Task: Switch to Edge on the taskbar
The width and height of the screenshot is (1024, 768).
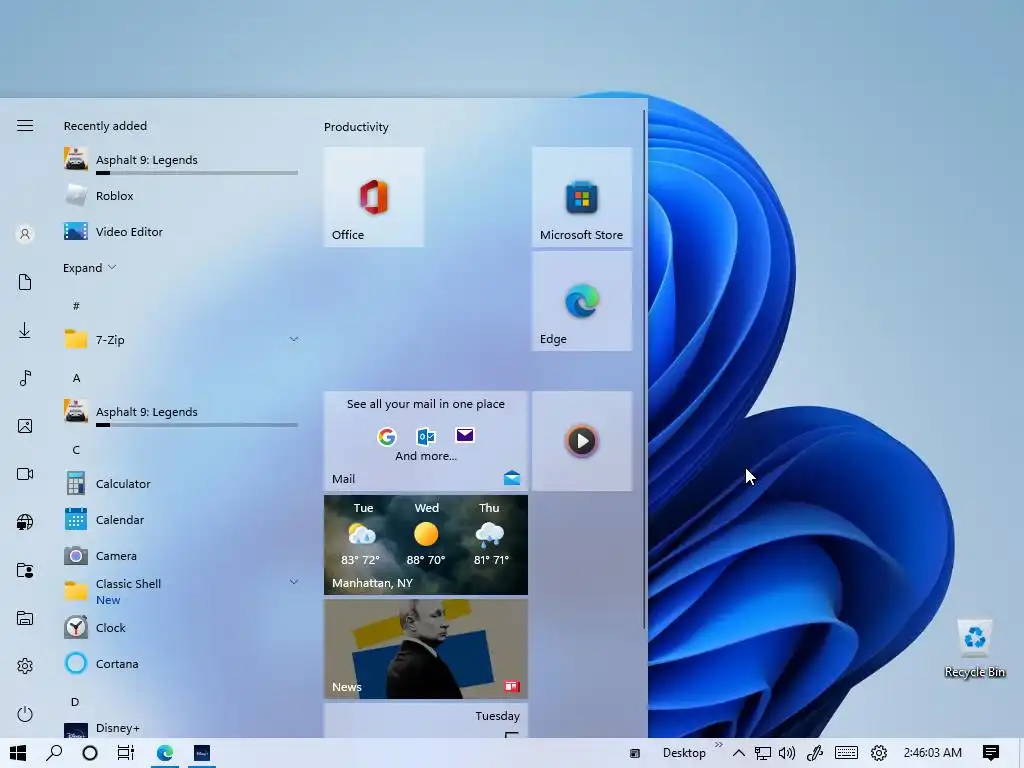Action: [x=165, y=753]
